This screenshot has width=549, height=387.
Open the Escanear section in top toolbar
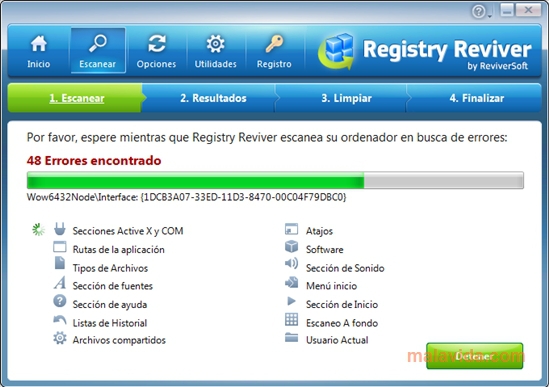pos(98,51)
